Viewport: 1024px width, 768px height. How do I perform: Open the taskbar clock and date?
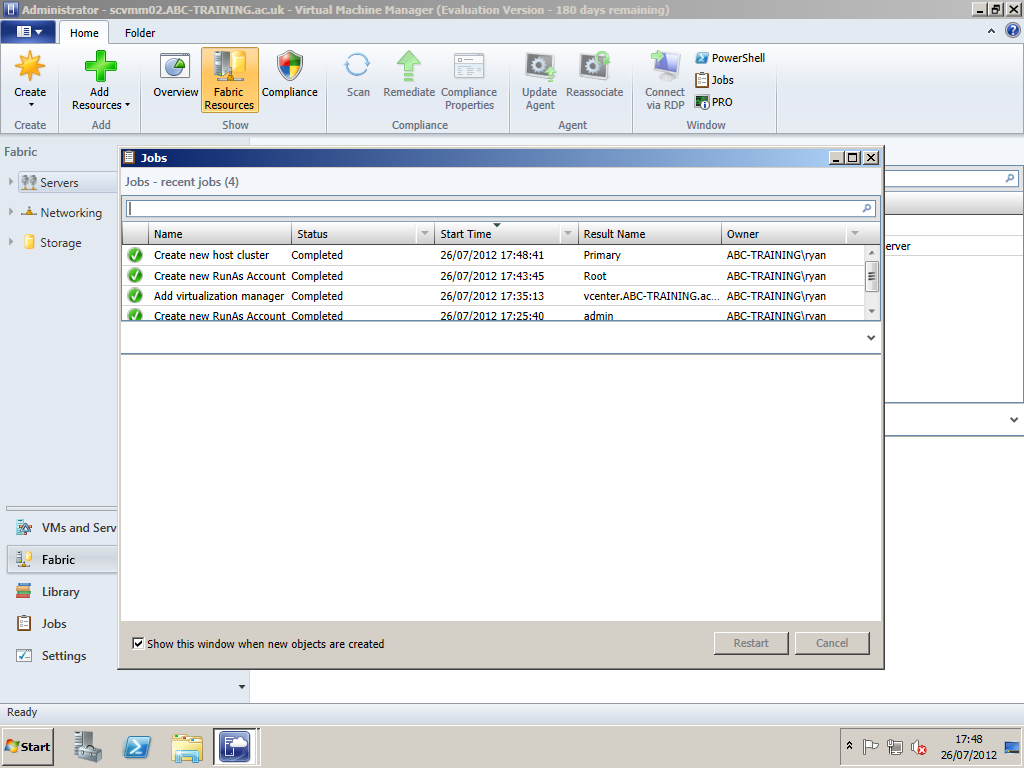point(968,746)
